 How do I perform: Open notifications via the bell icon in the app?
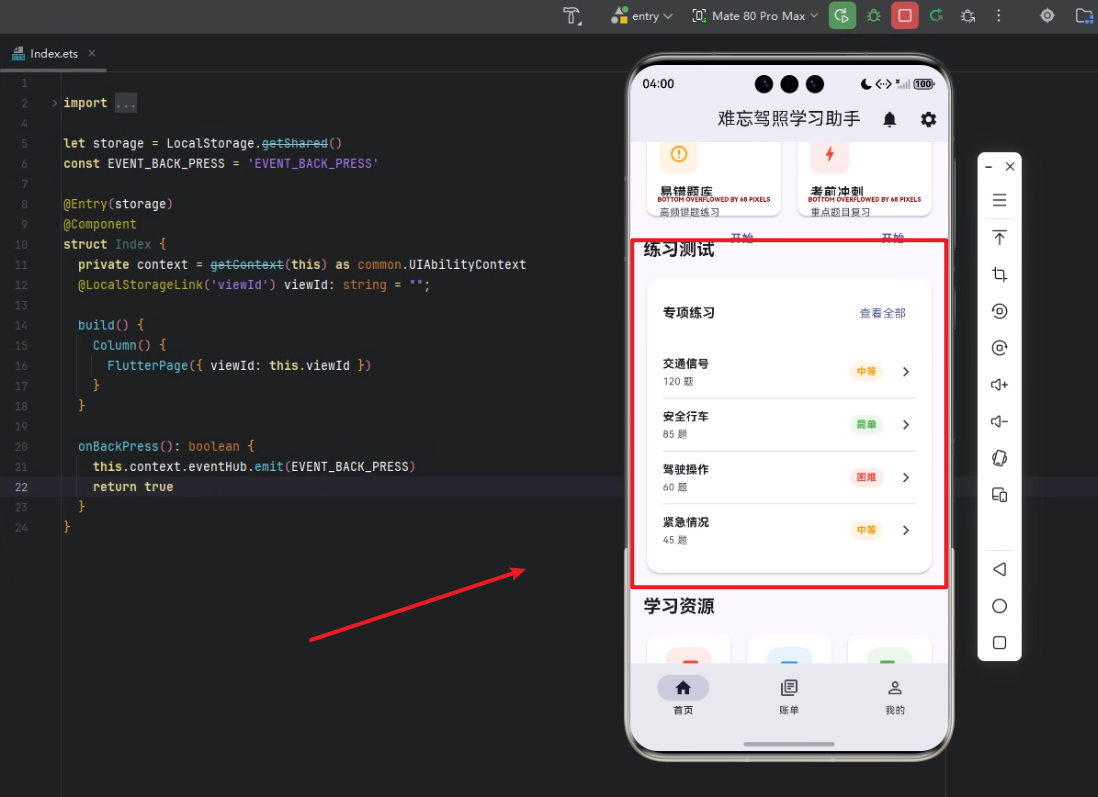point(890,119)
